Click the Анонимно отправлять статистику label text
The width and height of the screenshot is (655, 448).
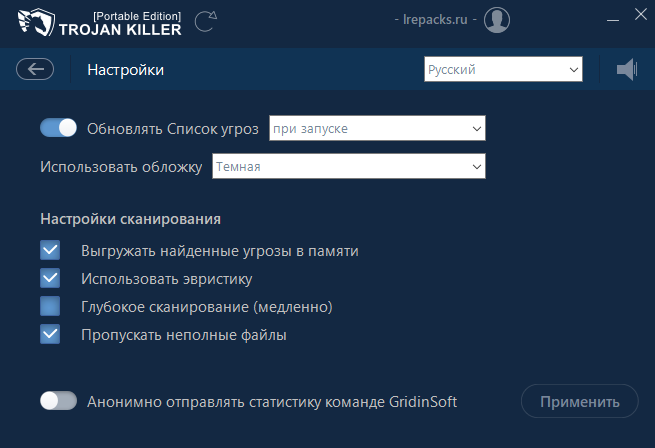tap(272, 402)
